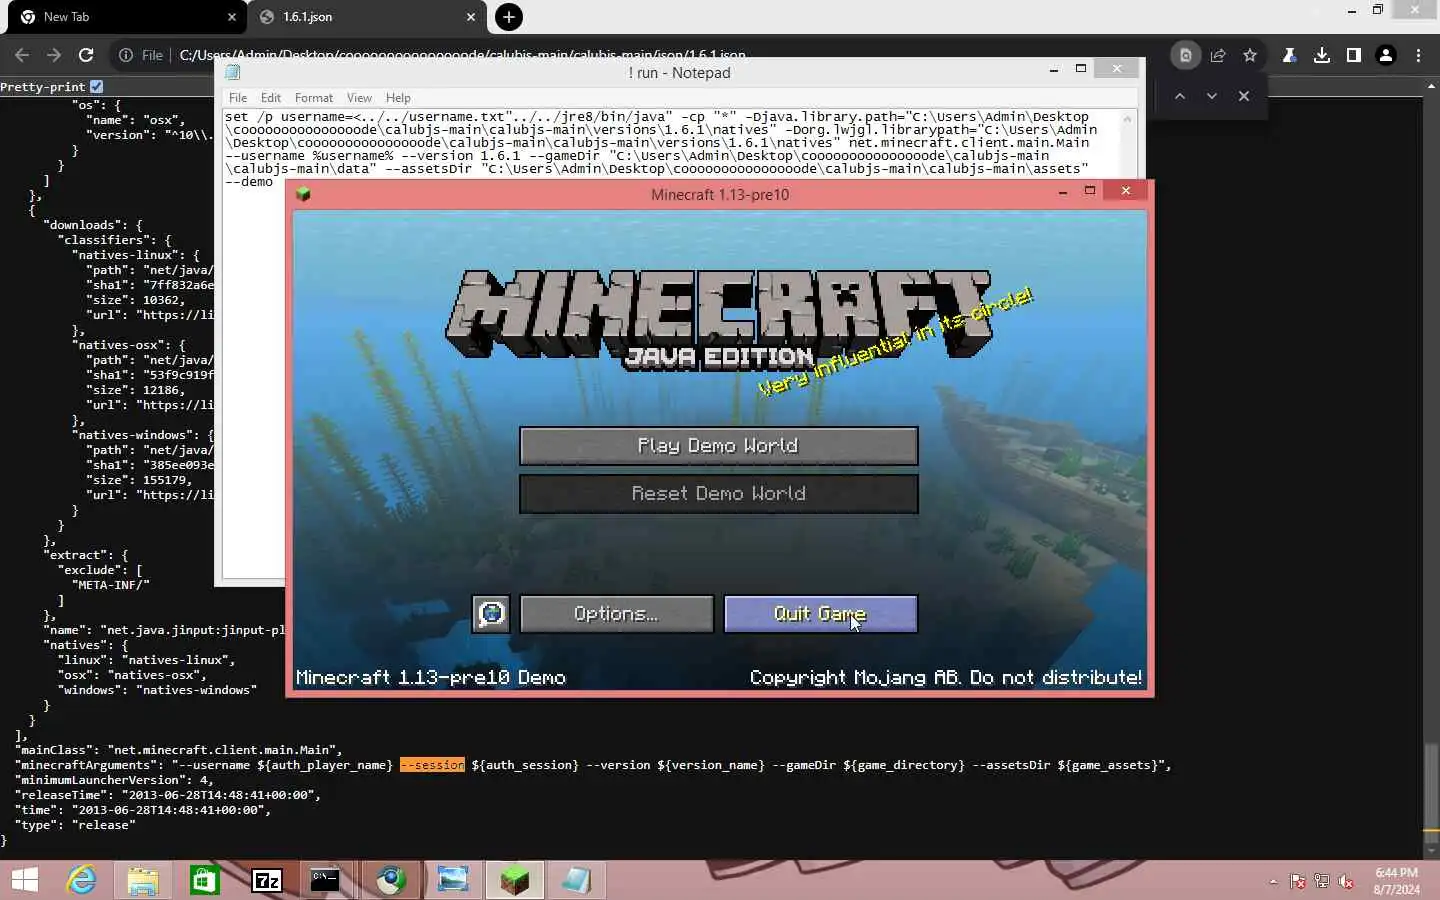Click the browser address bar URL
Viewport: 1440px width, 900px height.
(462, 56)
